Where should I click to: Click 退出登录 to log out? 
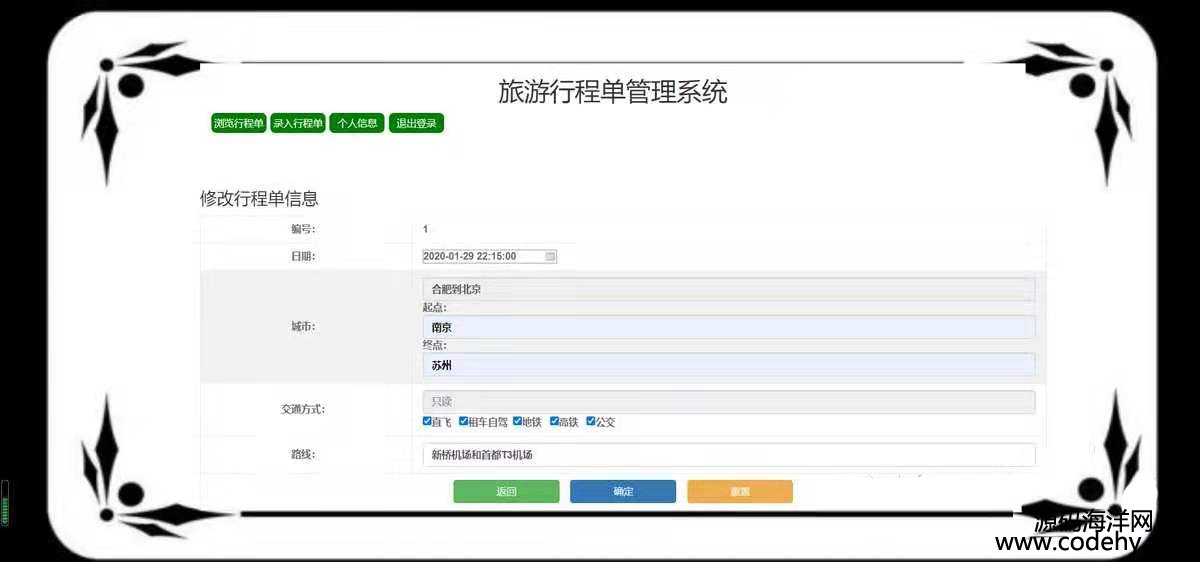[x=416, y=123]
